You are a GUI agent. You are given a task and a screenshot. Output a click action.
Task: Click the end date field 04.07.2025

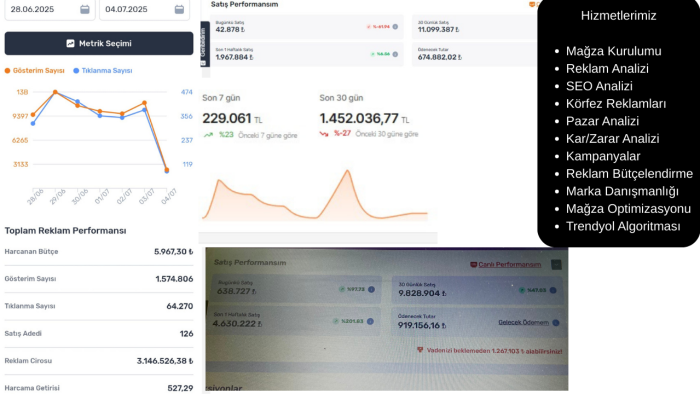pyautogui.click(x=144, y=9)
